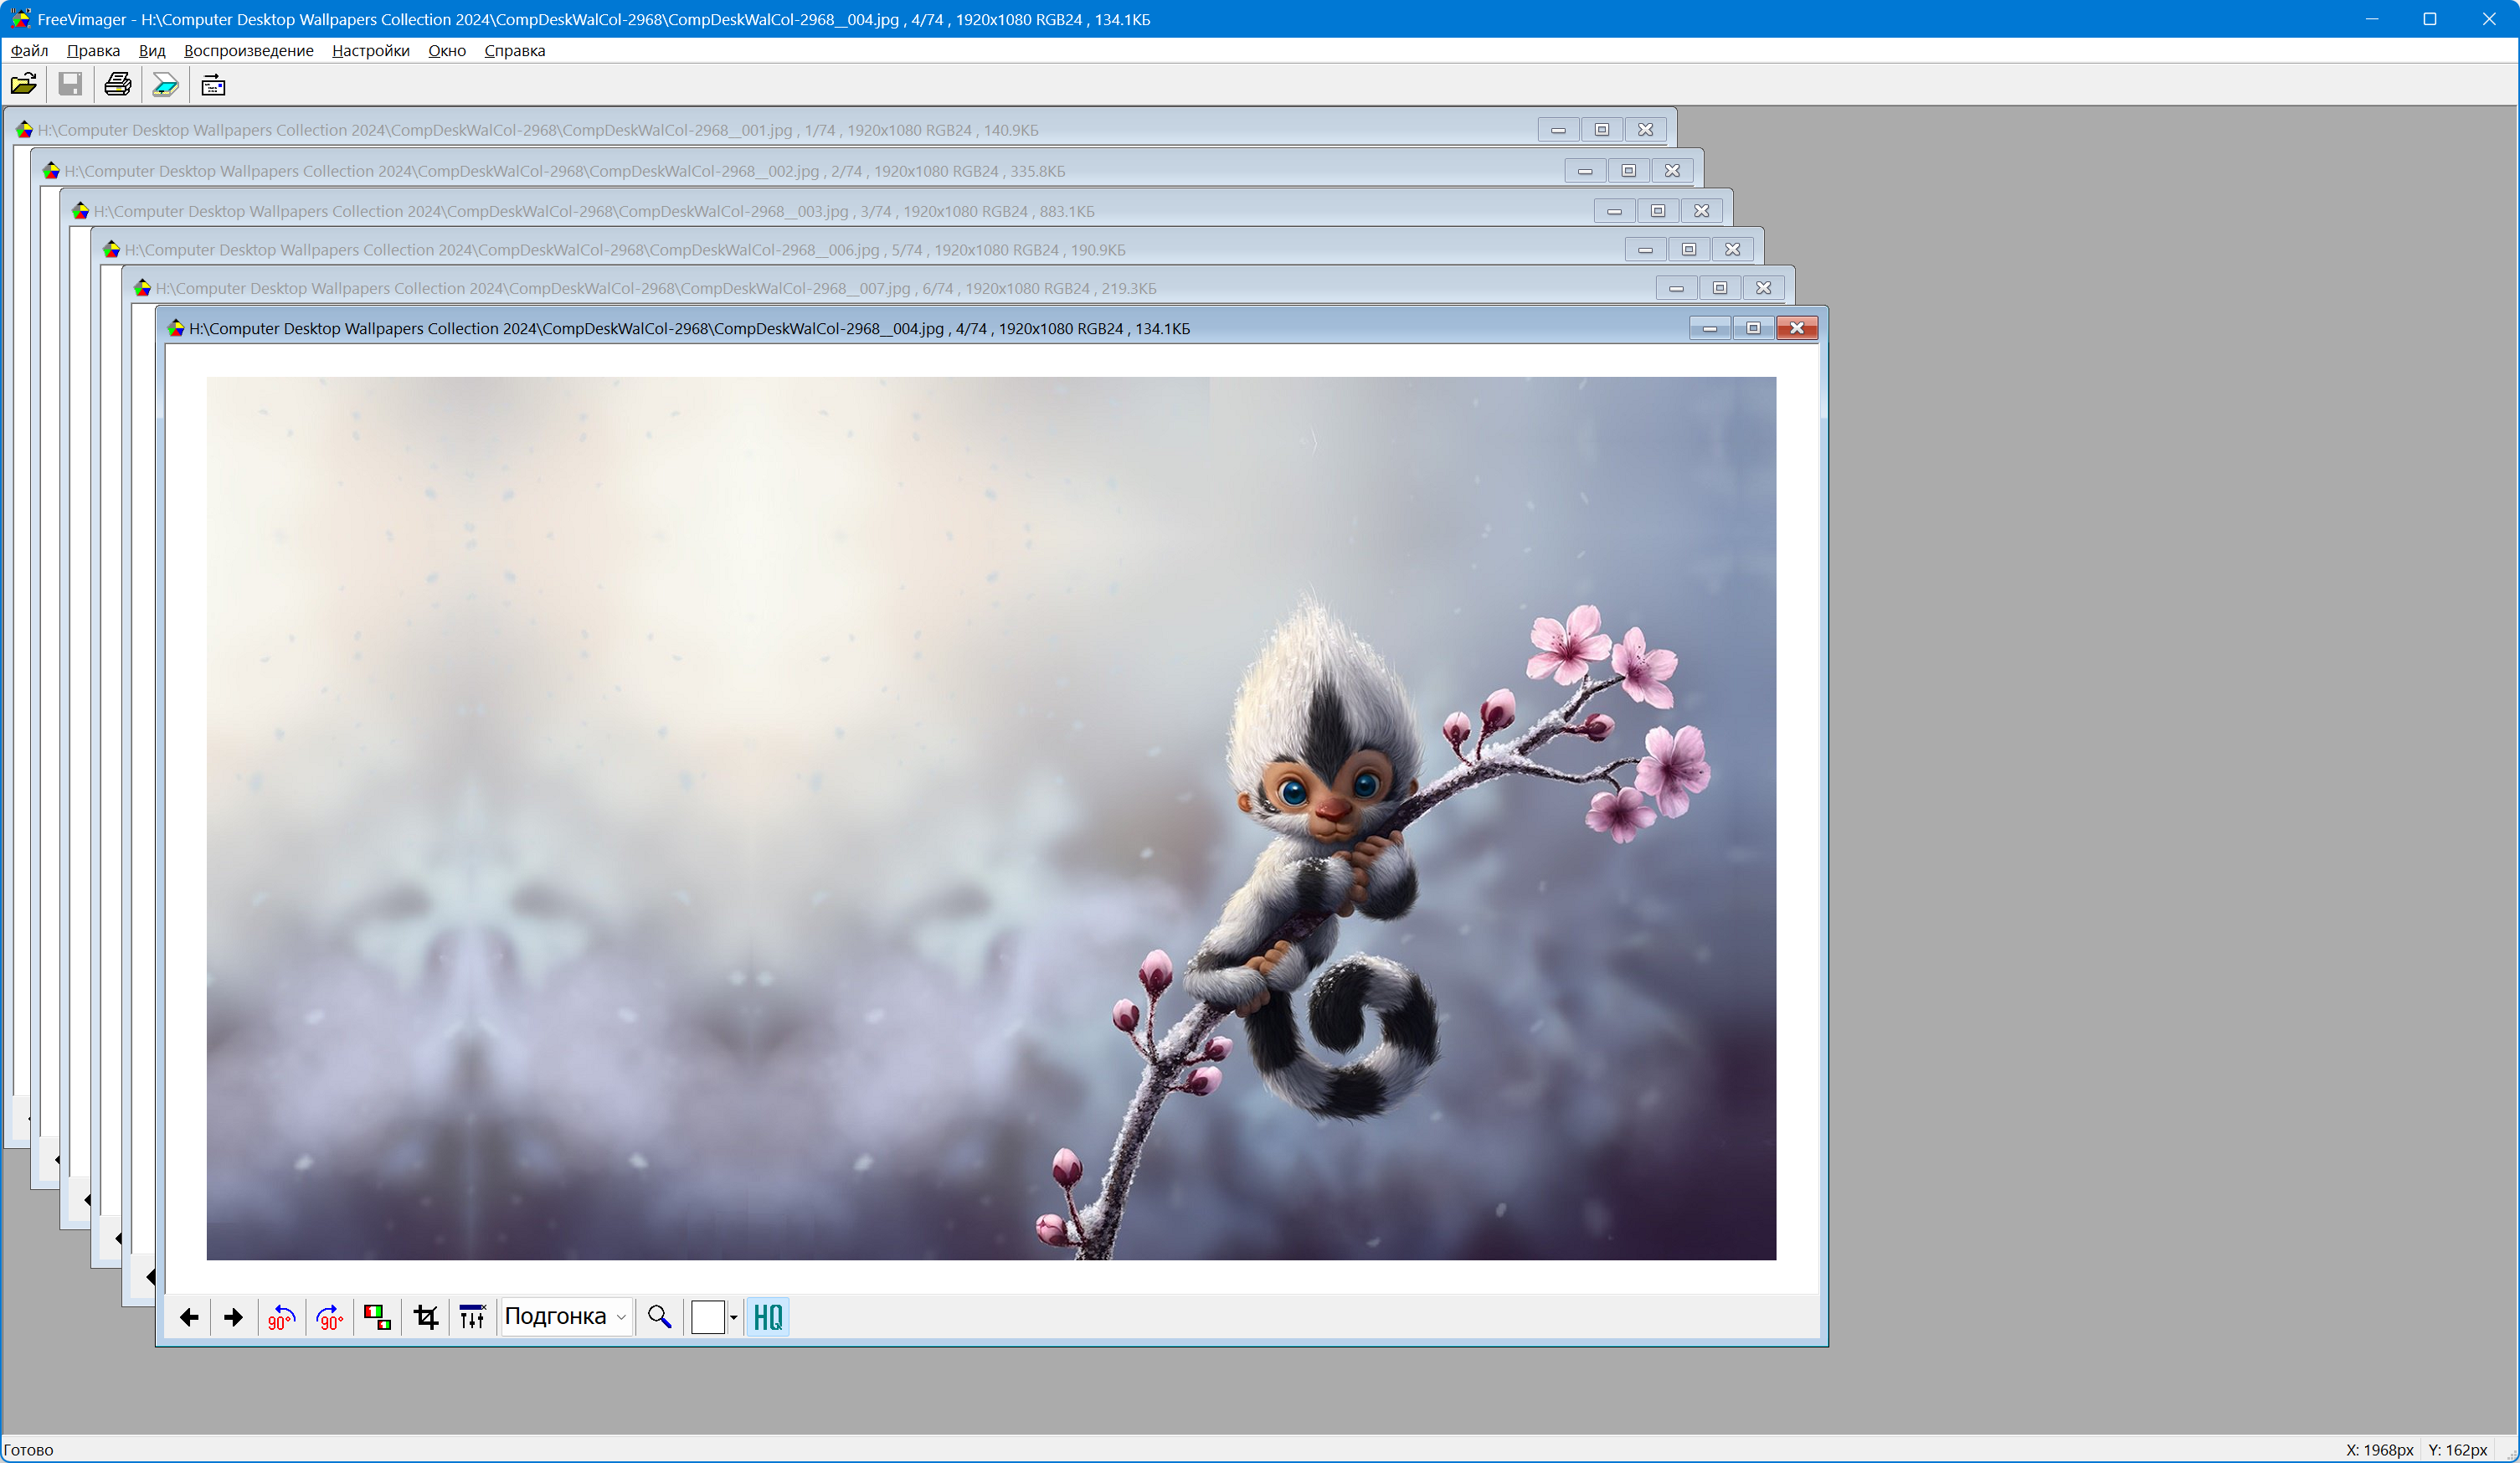Toggle HQ high quality rendering

pos(767,1317)
